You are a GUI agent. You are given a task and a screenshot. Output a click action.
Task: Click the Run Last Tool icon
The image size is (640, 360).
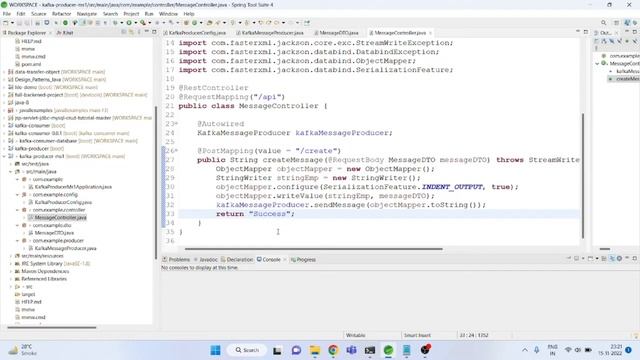pyautogui.click(x=143, y=23)
